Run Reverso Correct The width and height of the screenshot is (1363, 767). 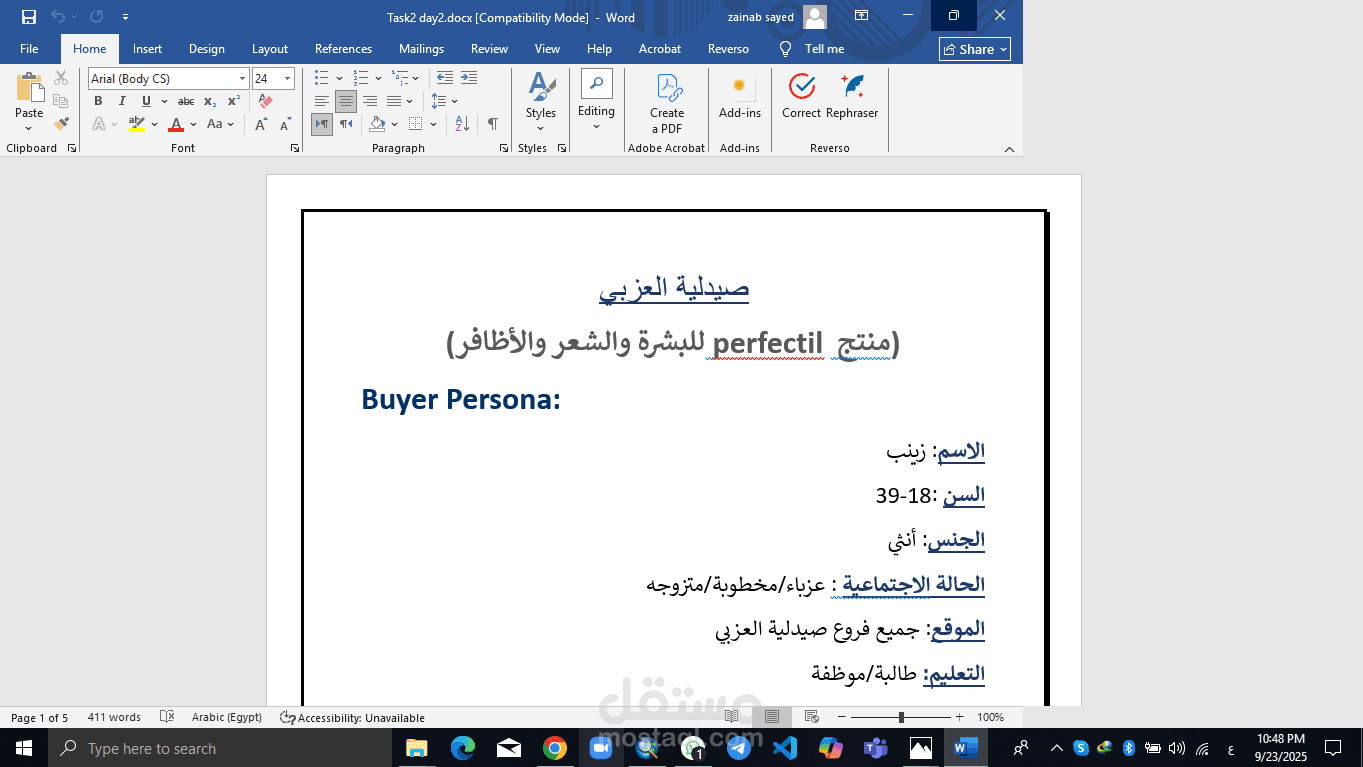801,98
